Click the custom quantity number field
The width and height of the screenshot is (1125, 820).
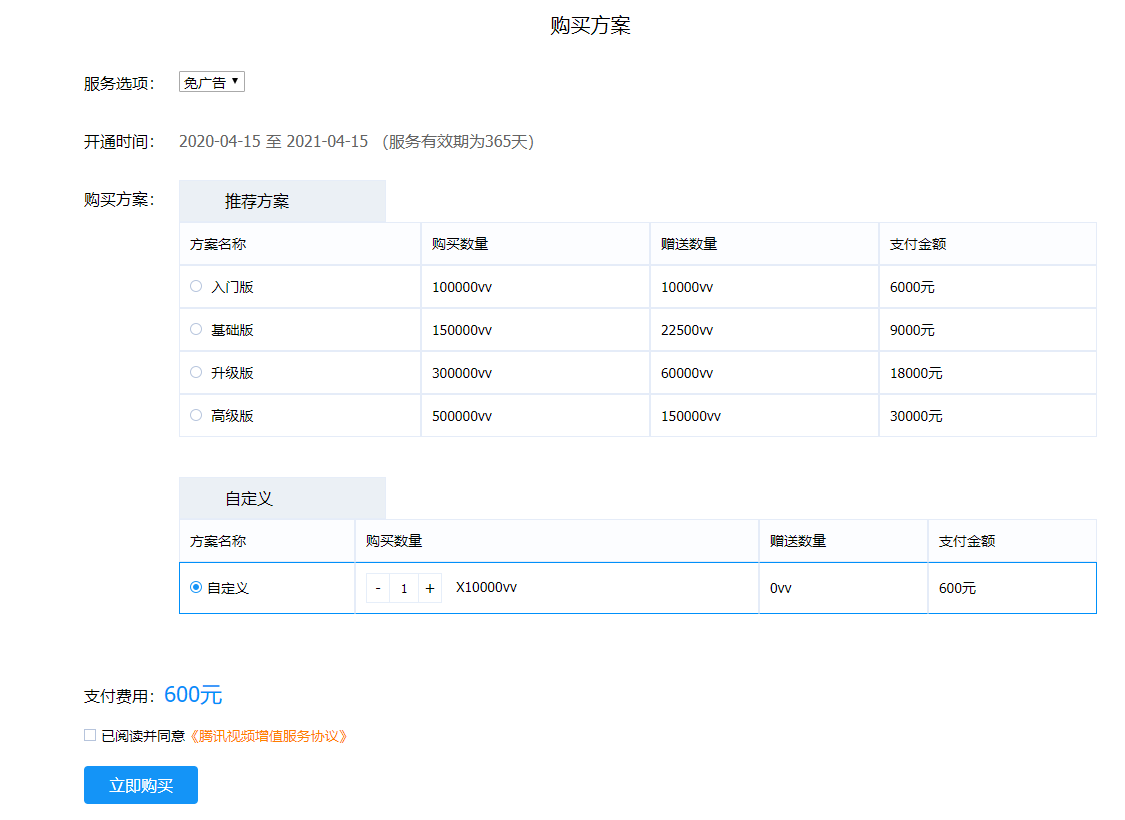tap(404, 588)
